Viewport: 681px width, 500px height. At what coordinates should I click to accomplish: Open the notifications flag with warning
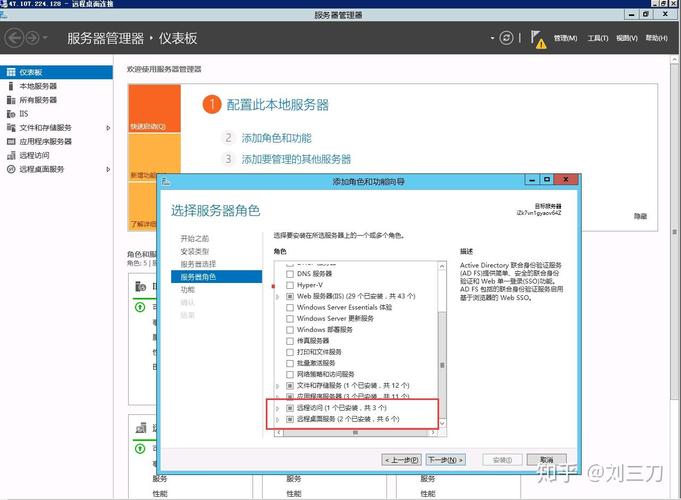(538, 39)
